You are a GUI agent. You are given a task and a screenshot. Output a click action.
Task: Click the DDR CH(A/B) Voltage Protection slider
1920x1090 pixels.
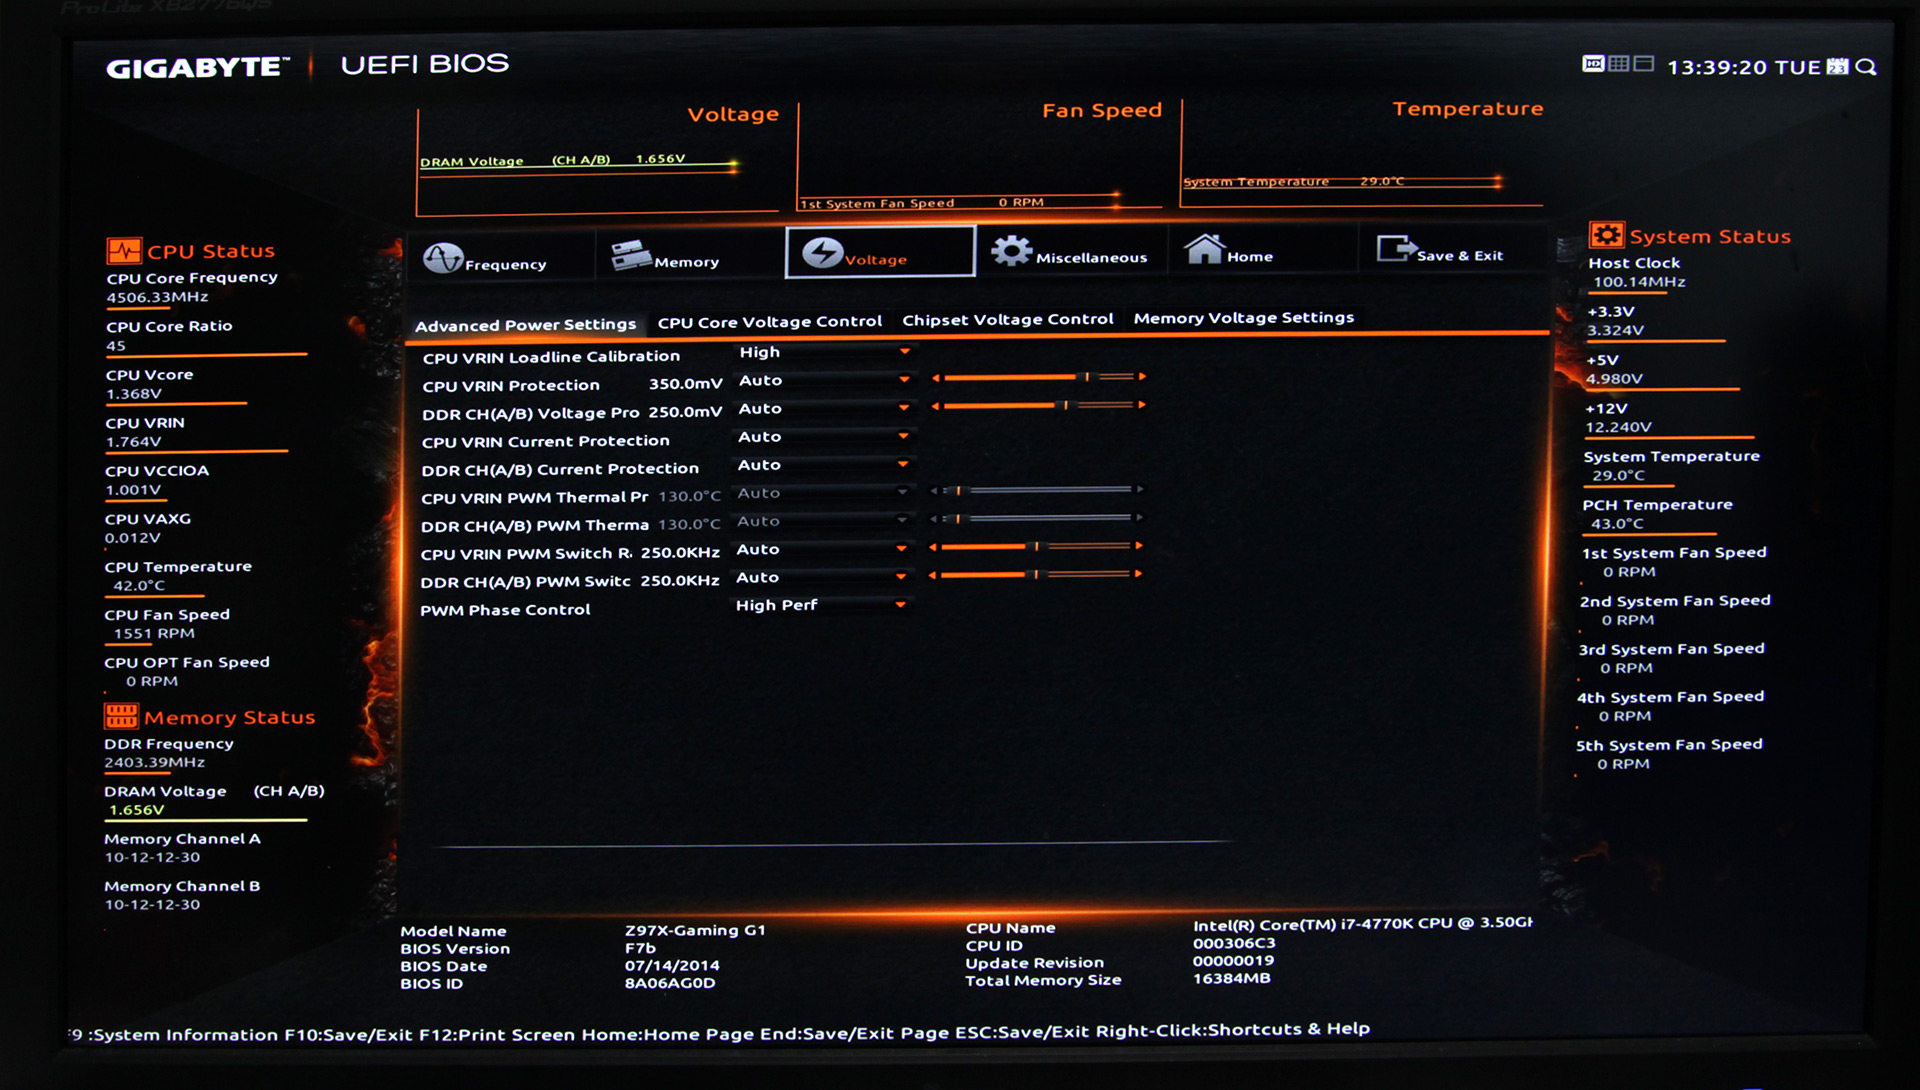click(1039, 405)
